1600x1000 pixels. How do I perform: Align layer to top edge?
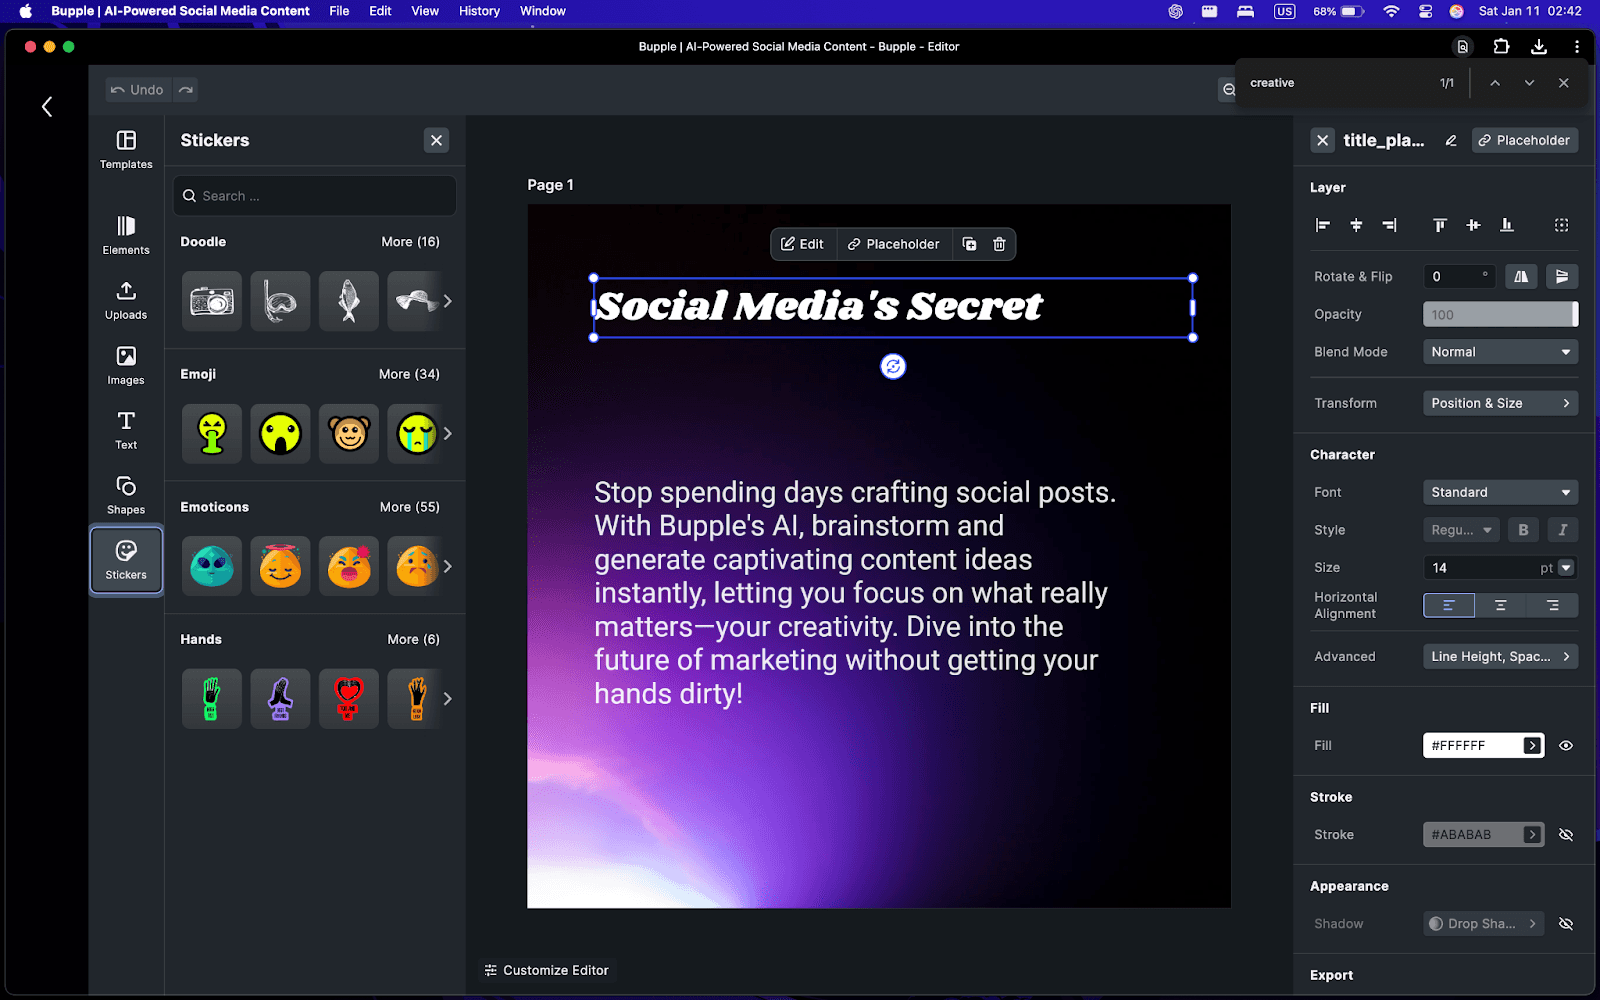[1439, 225]
